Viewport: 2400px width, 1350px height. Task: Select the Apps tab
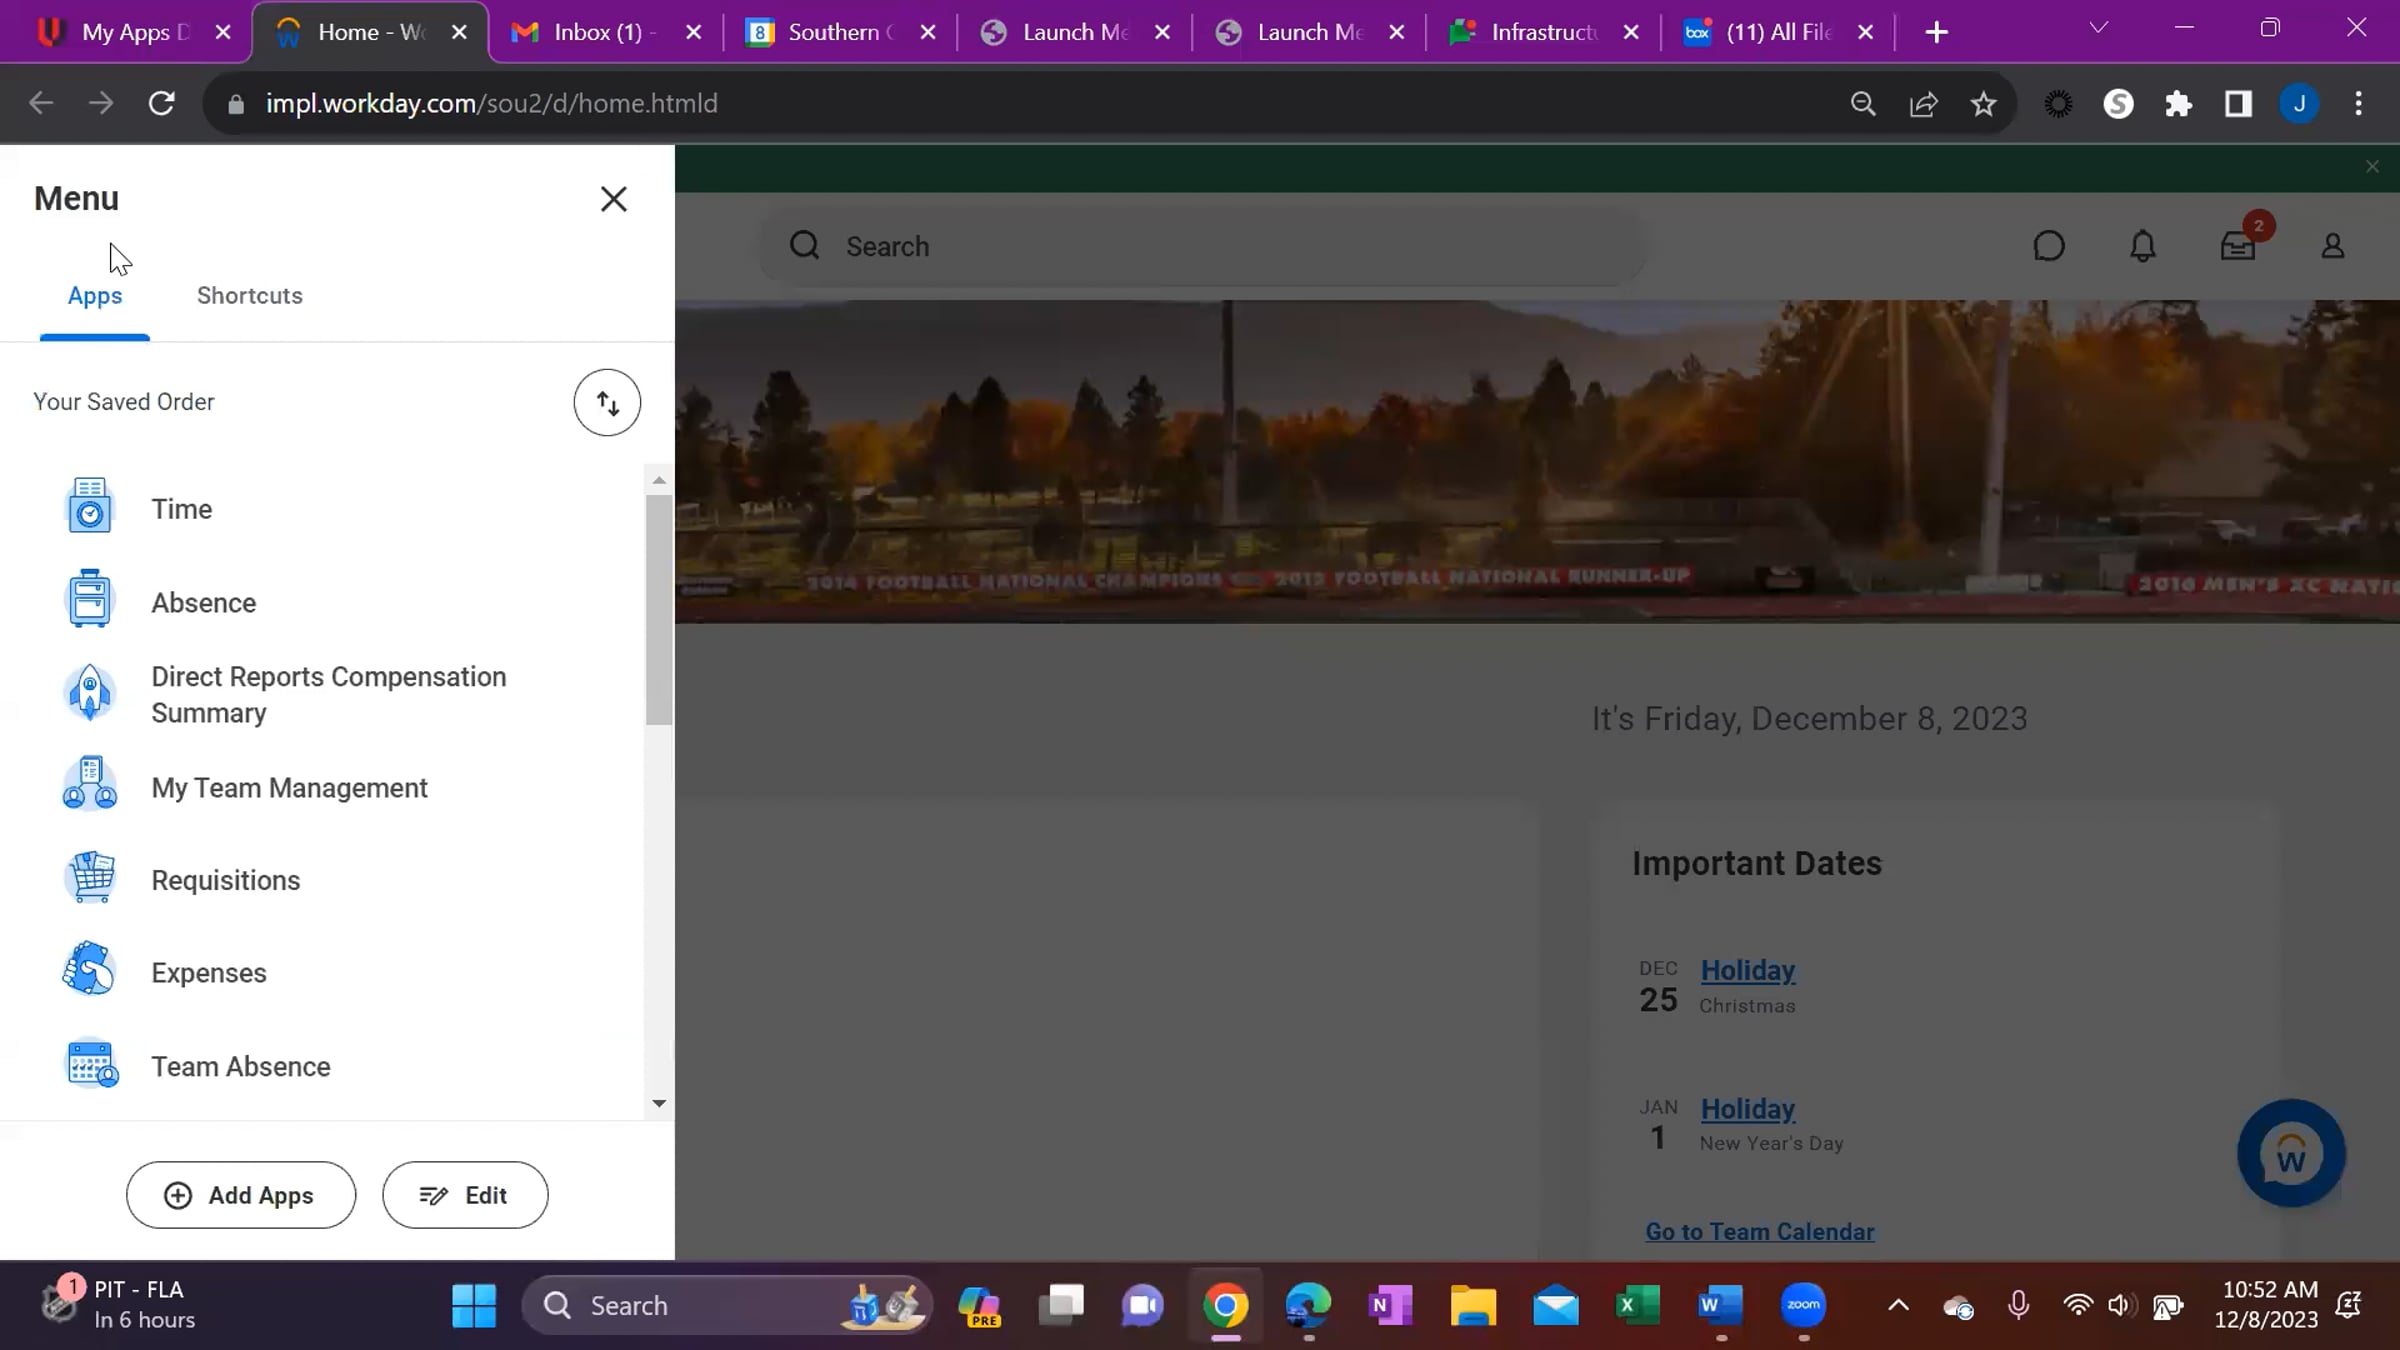(x=95, y=296)
